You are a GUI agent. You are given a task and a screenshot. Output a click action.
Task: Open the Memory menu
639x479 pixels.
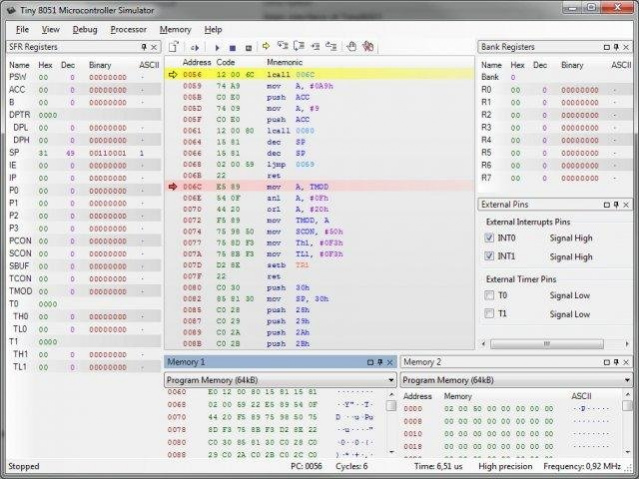pos(175,29)
